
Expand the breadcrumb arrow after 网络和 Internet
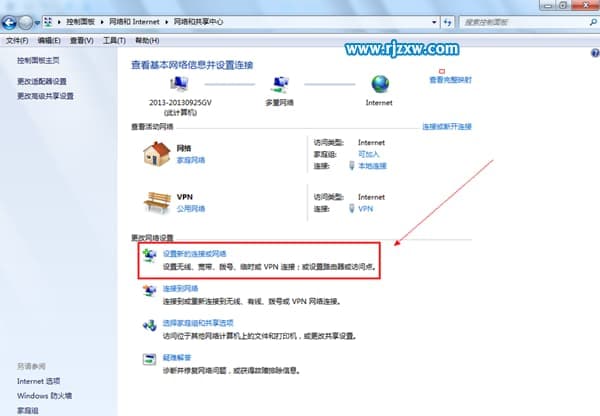[x=167, y=22]
